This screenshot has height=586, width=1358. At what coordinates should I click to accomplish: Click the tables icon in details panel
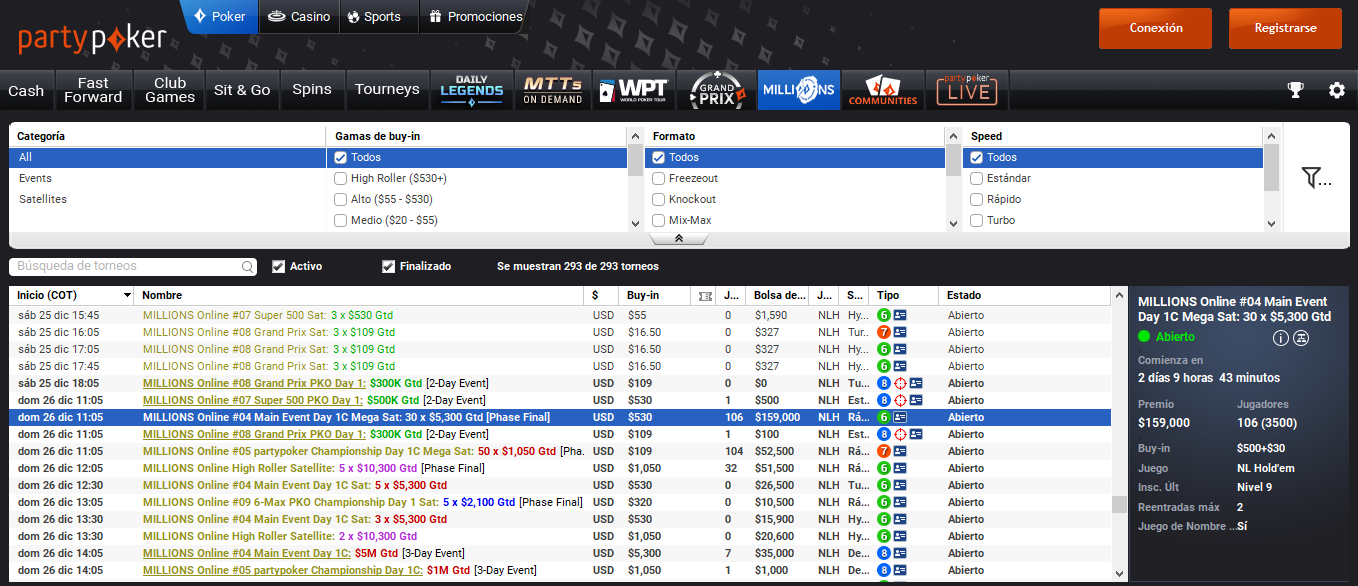tap(1301, 338)
